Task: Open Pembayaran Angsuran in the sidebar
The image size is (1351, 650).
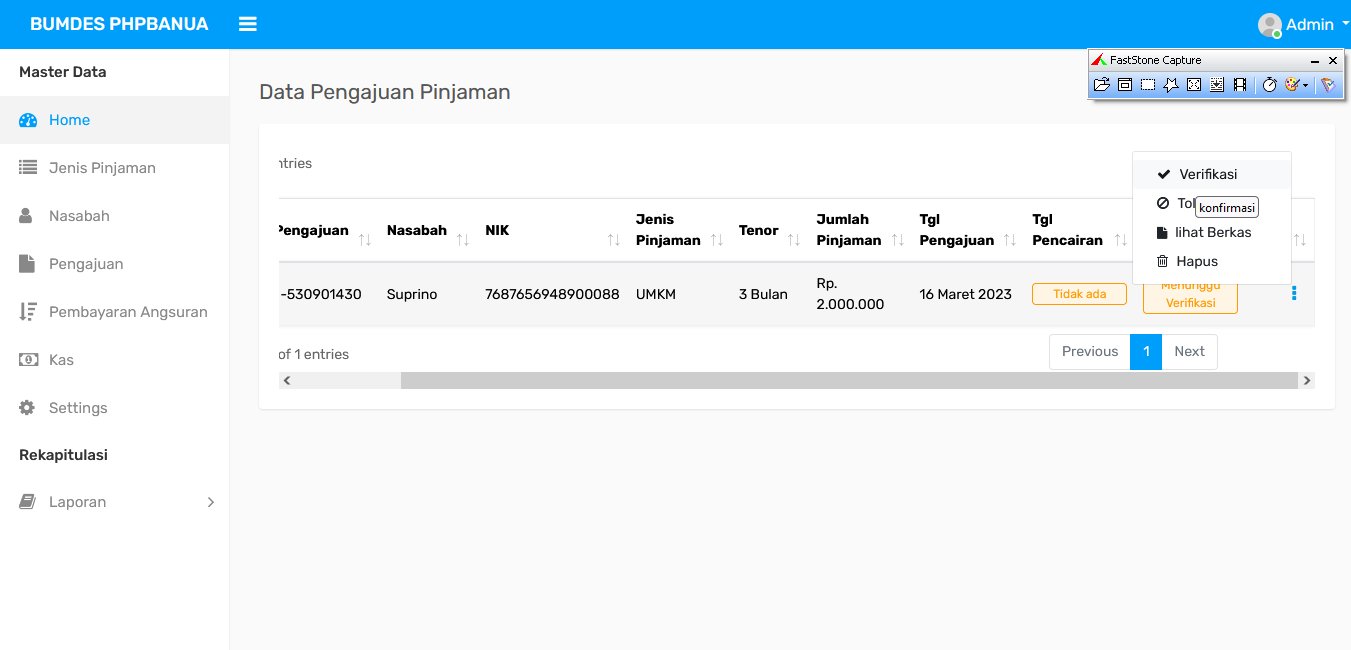Action: pyautogui.click(x=127, y=312)
